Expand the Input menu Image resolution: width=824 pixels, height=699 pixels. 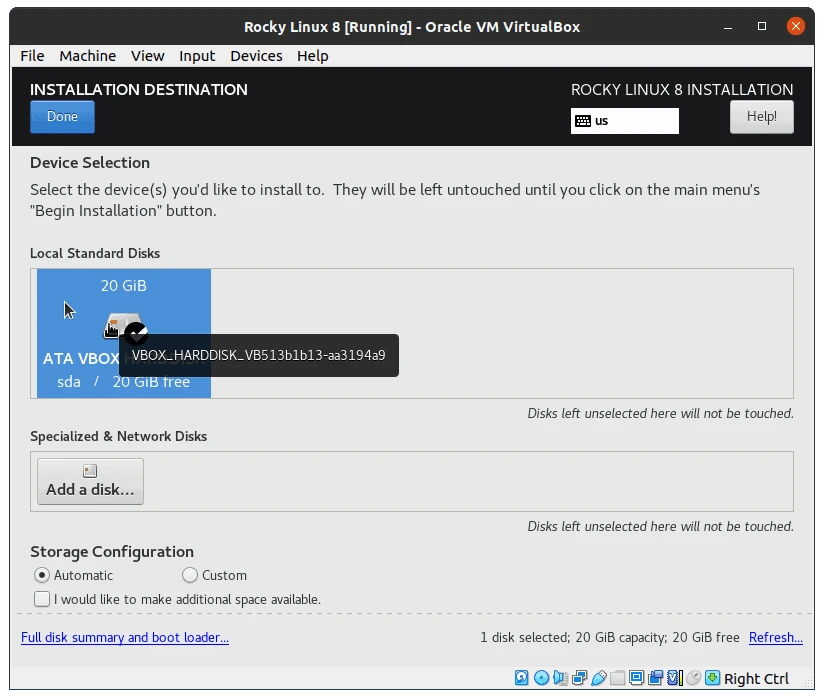pos(197,56)
